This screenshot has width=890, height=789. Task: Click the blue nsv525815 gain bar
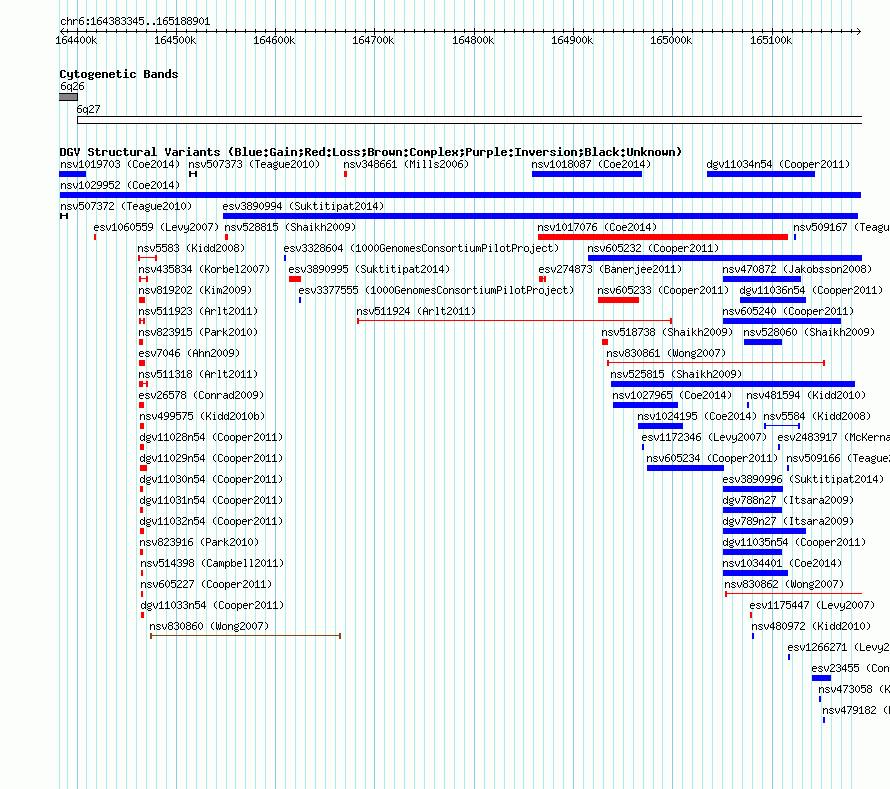[x=733, y=384]
